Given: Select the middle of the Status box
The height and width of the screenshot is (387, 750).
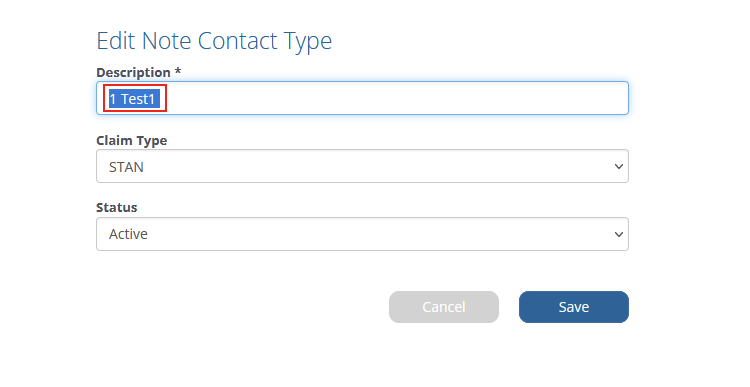Looking at the screenshot, I should coord(362,234).
